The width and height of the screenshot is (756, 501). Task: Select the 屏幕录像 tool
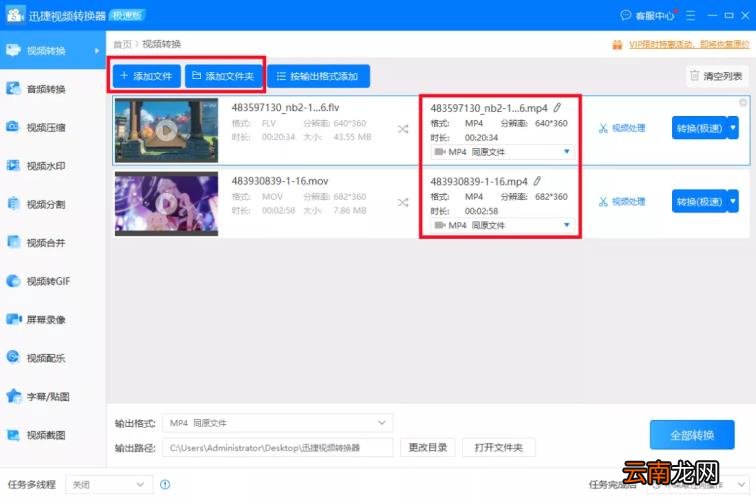[x=53, y=319]
